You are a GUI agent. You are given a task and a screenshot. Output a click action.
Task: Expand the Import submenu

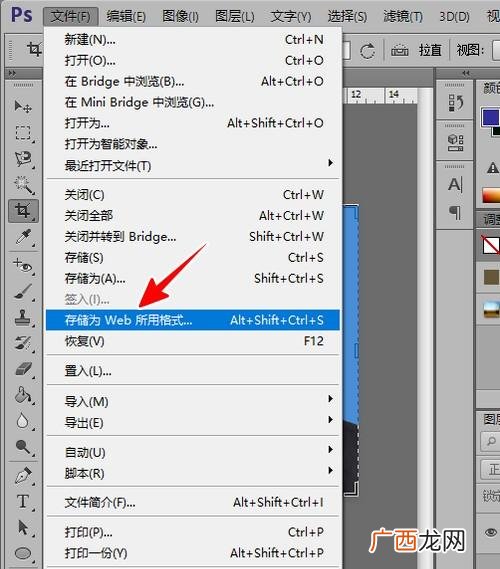tap(330, 398)
